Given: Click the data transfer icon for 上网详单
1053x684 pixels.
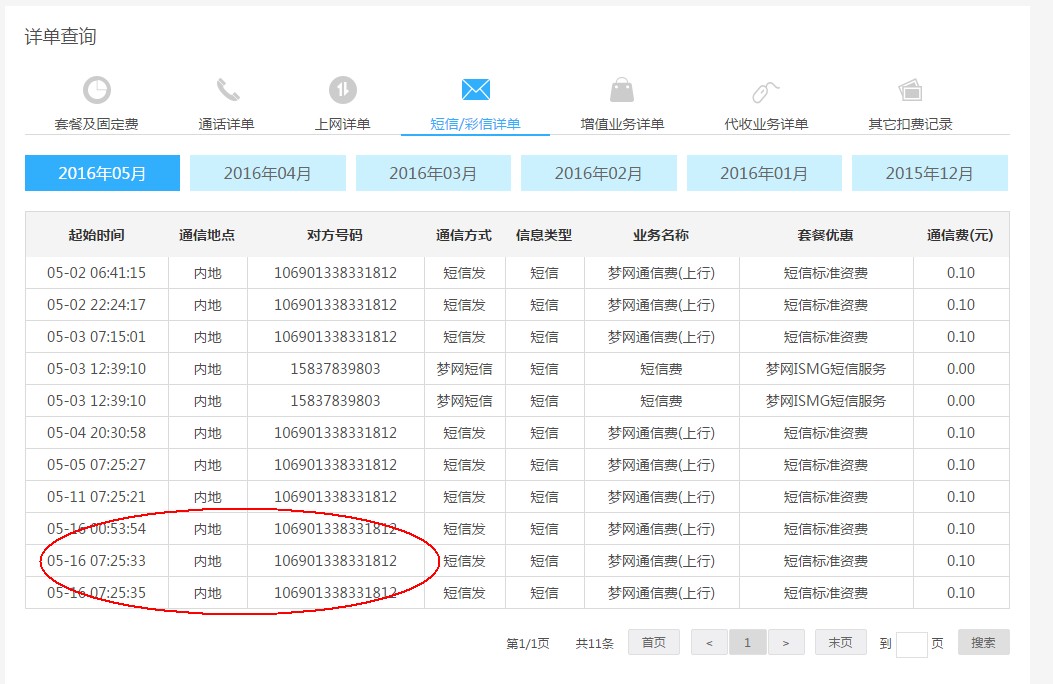Looking at the screenshot, I should tap(343, 90).
